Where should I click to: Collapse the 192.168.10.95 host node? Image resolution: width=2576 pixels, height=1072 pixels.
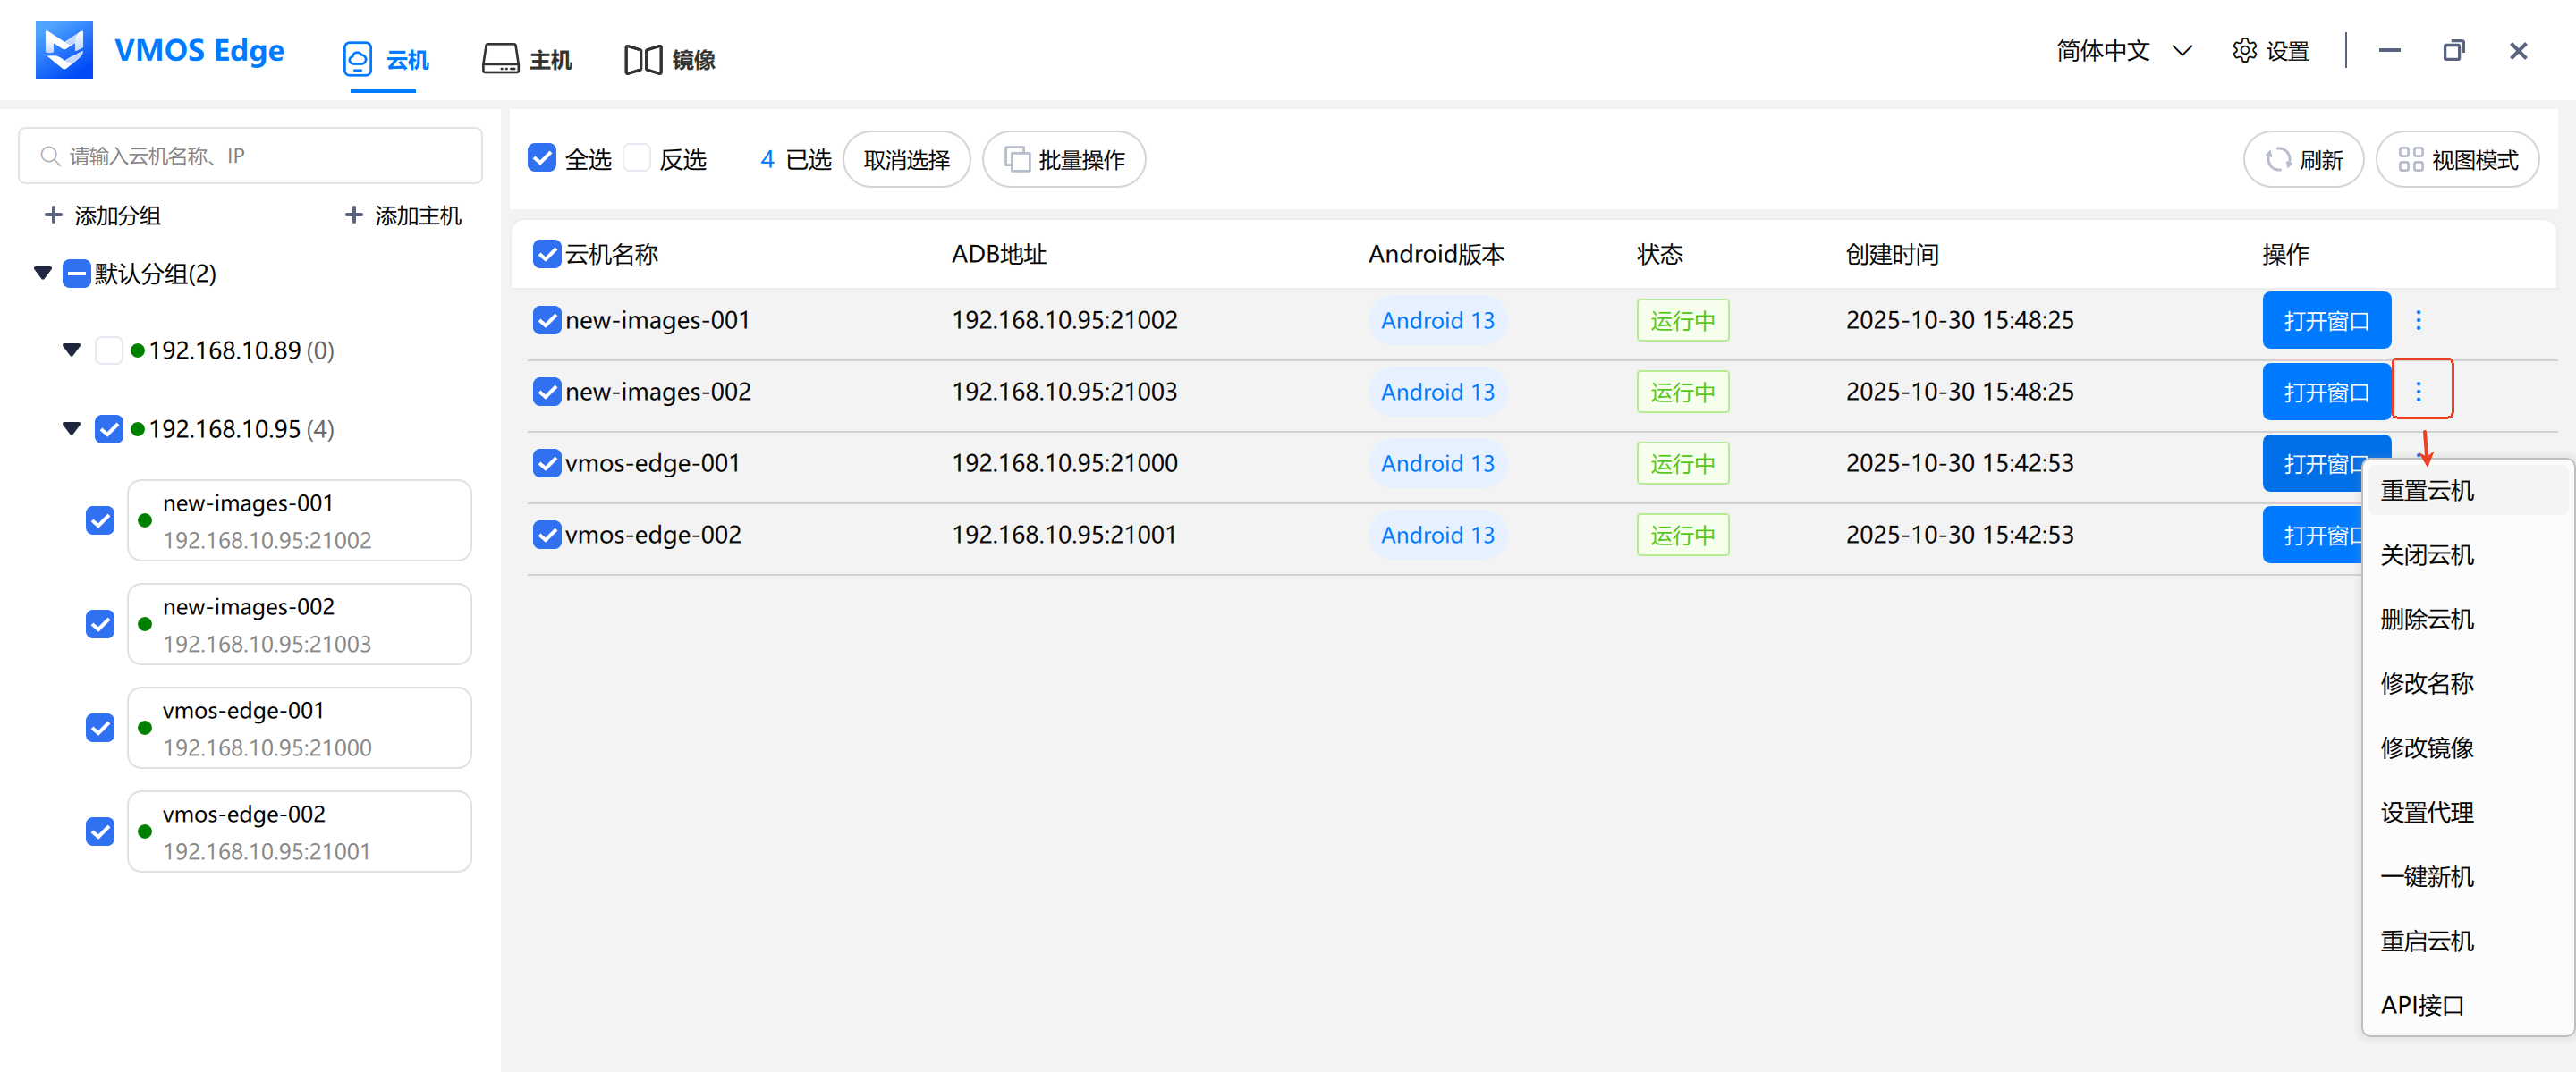coord(72,429)
